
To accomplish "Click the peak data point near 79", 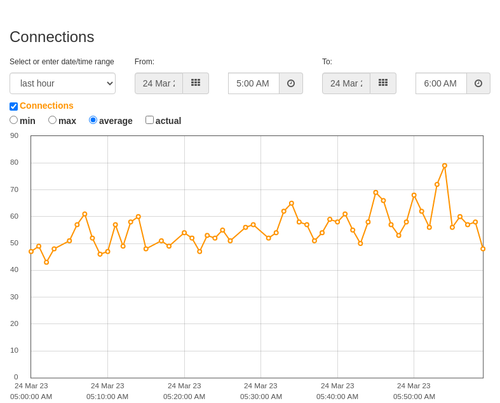I will pos(444,166).
